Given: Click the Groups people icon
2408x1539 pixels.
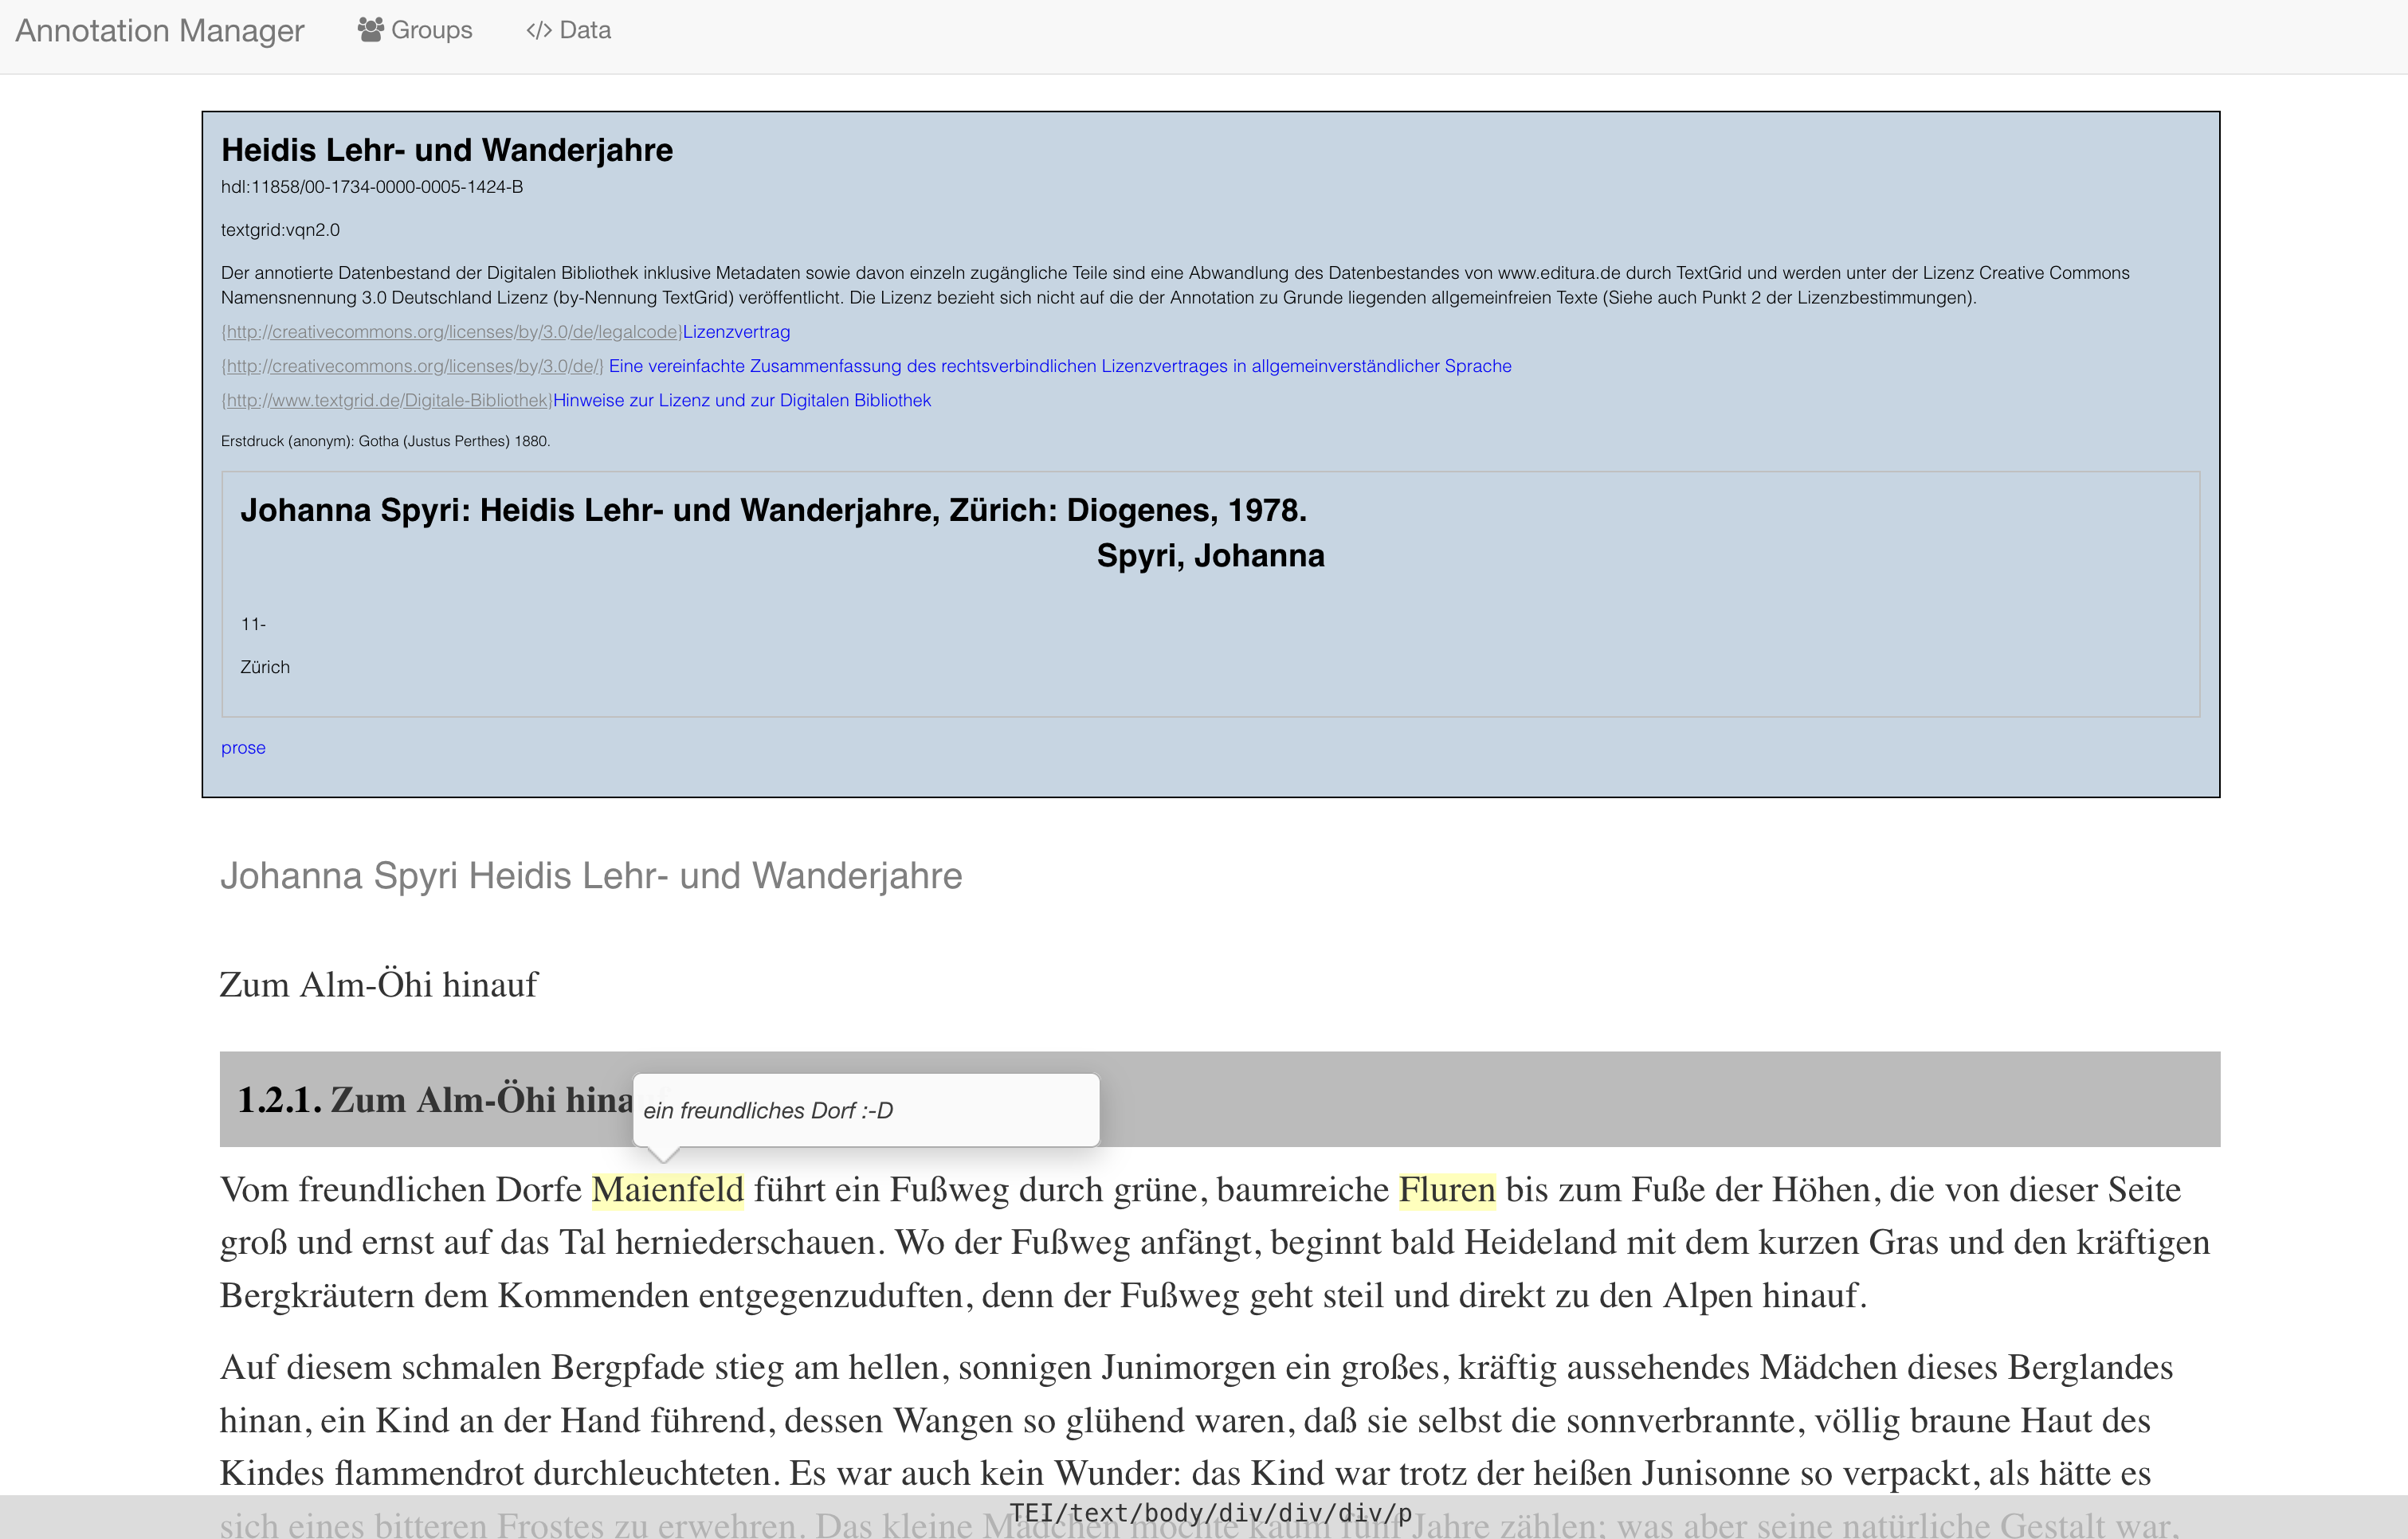Looking at the screenshot, I should (370, 30).
